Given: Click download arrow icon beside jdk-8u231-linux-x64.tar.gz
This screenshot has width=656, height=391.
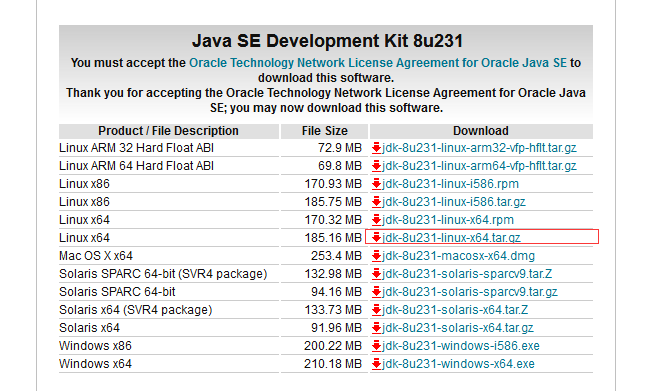Looking at the screenshot, I should [x=376, y=238].
